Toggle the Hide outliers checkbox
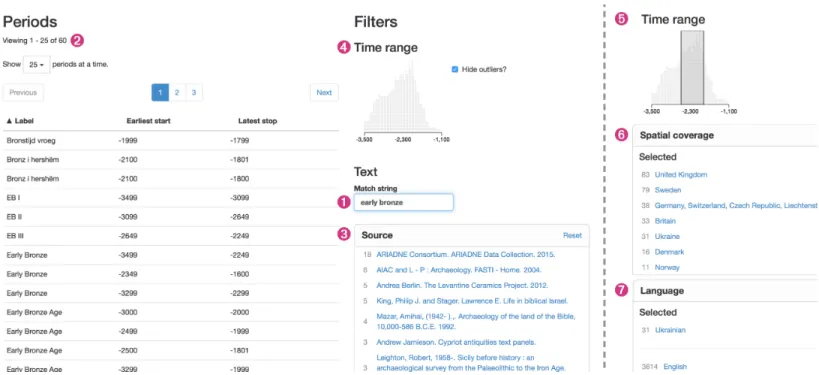The width and height of the screenshot is (819, 375). 455,69
